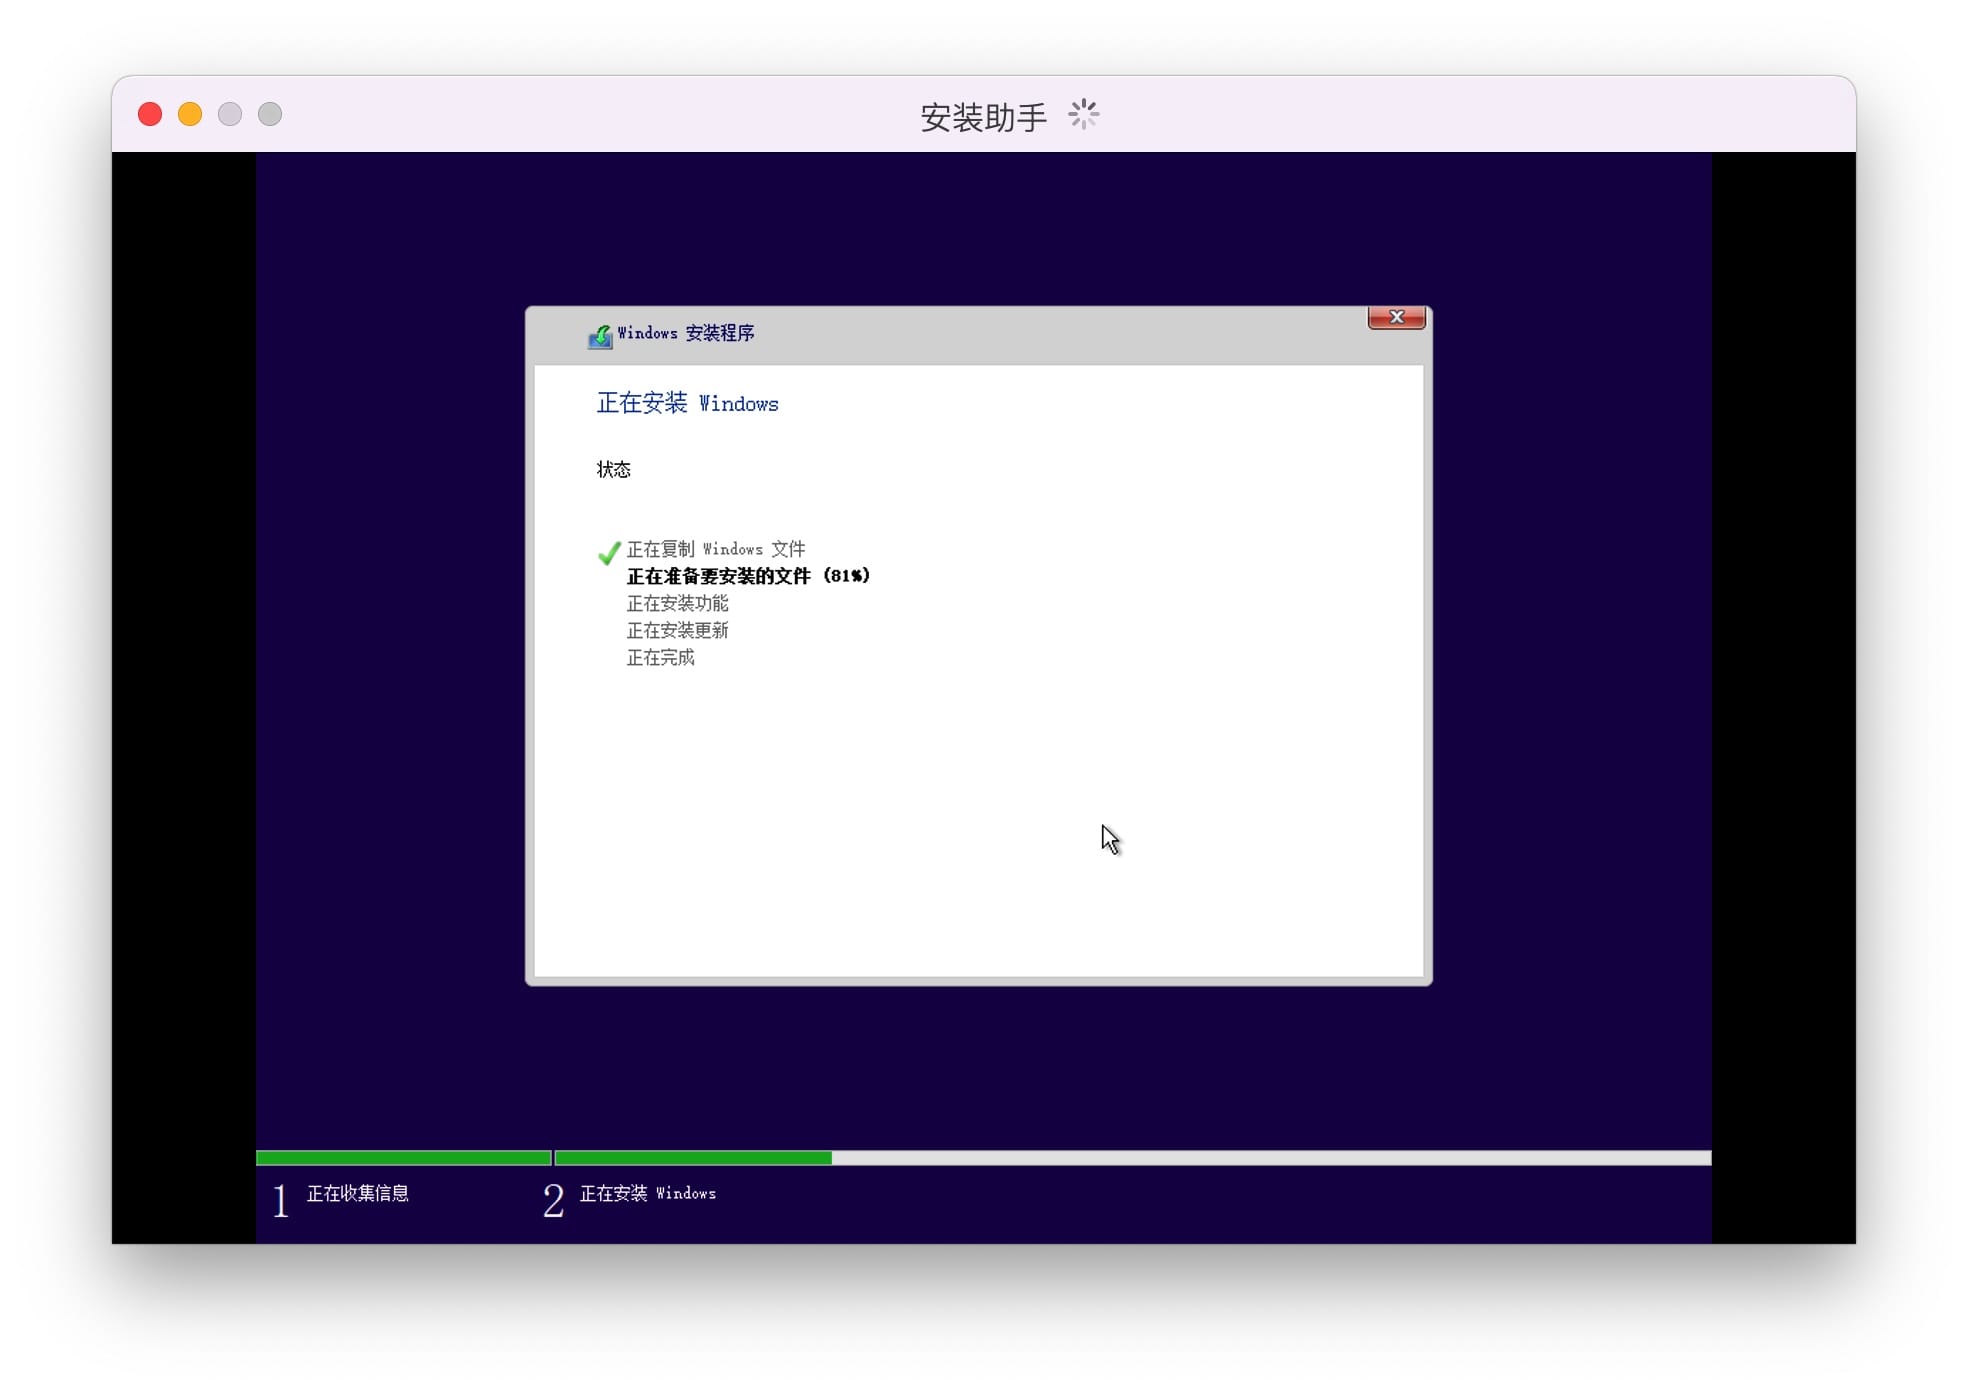Click the yellow macOS minimize button

(x=190, y=115)
